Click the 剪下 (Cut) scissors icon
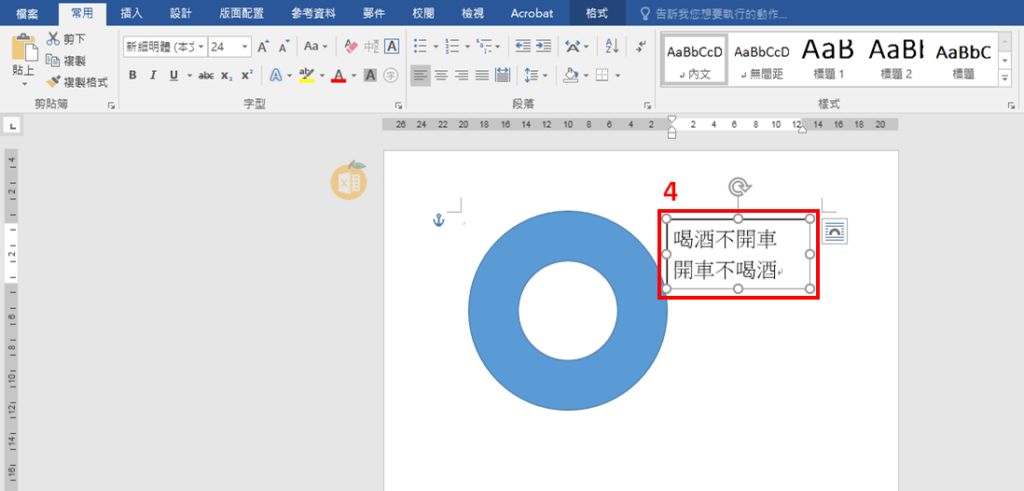This screenshot has width=1024, height=491. (x=54, y=39)
